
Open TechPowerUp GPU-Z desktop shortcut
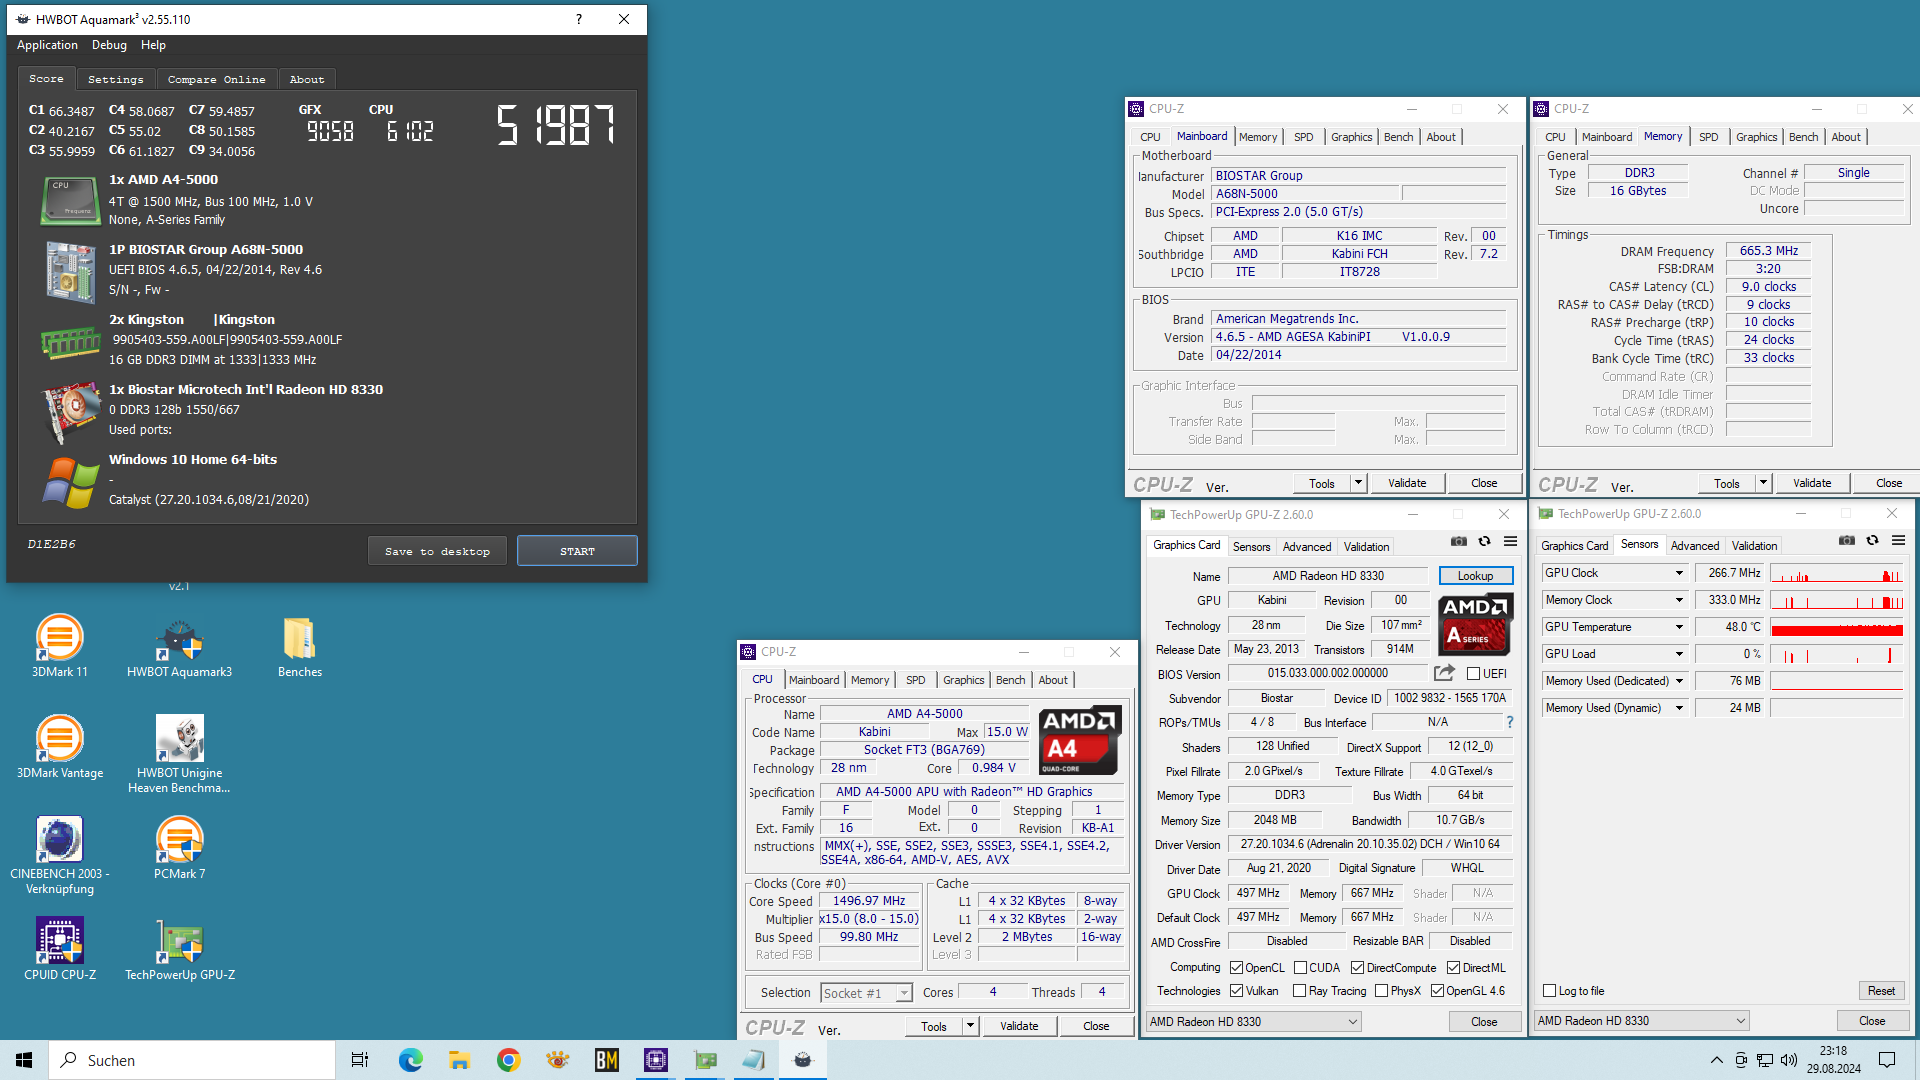point(179,949)
